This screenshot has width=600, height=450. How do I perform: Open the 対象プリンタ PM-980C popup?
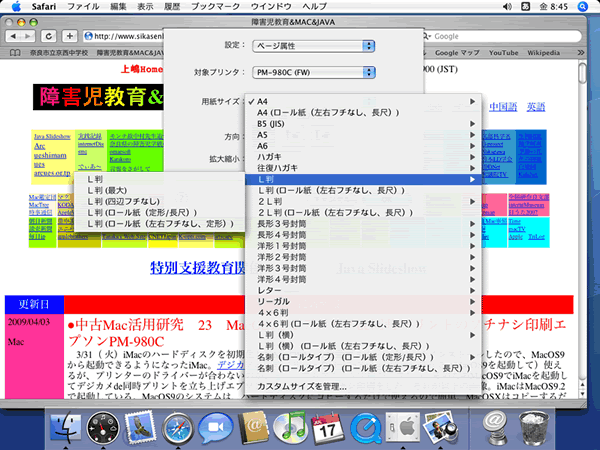click(310, 73)
